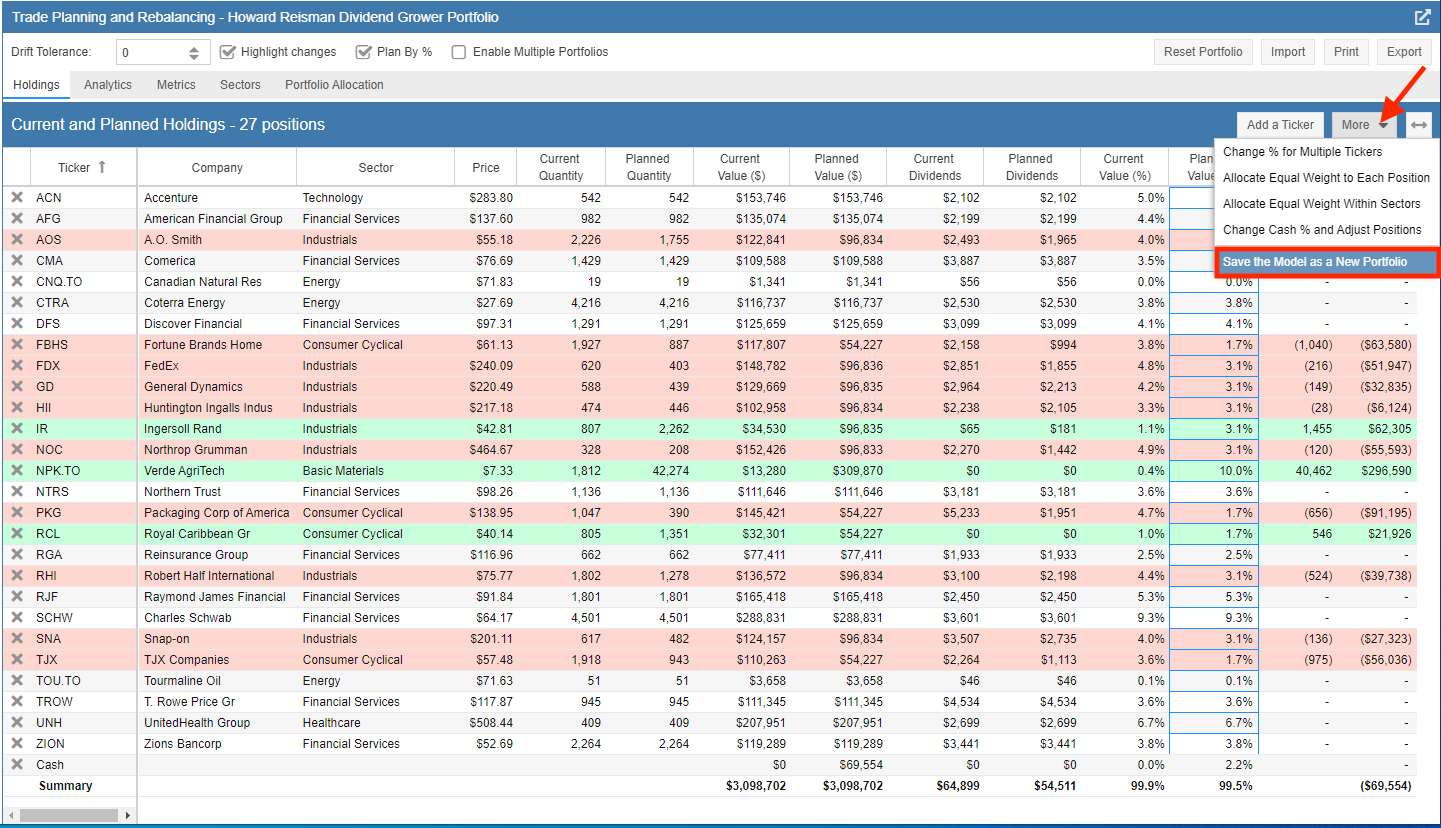1441x828 pixels.
Task: Click the Current Value (%) column header
Action: [x=1124, y=167]
